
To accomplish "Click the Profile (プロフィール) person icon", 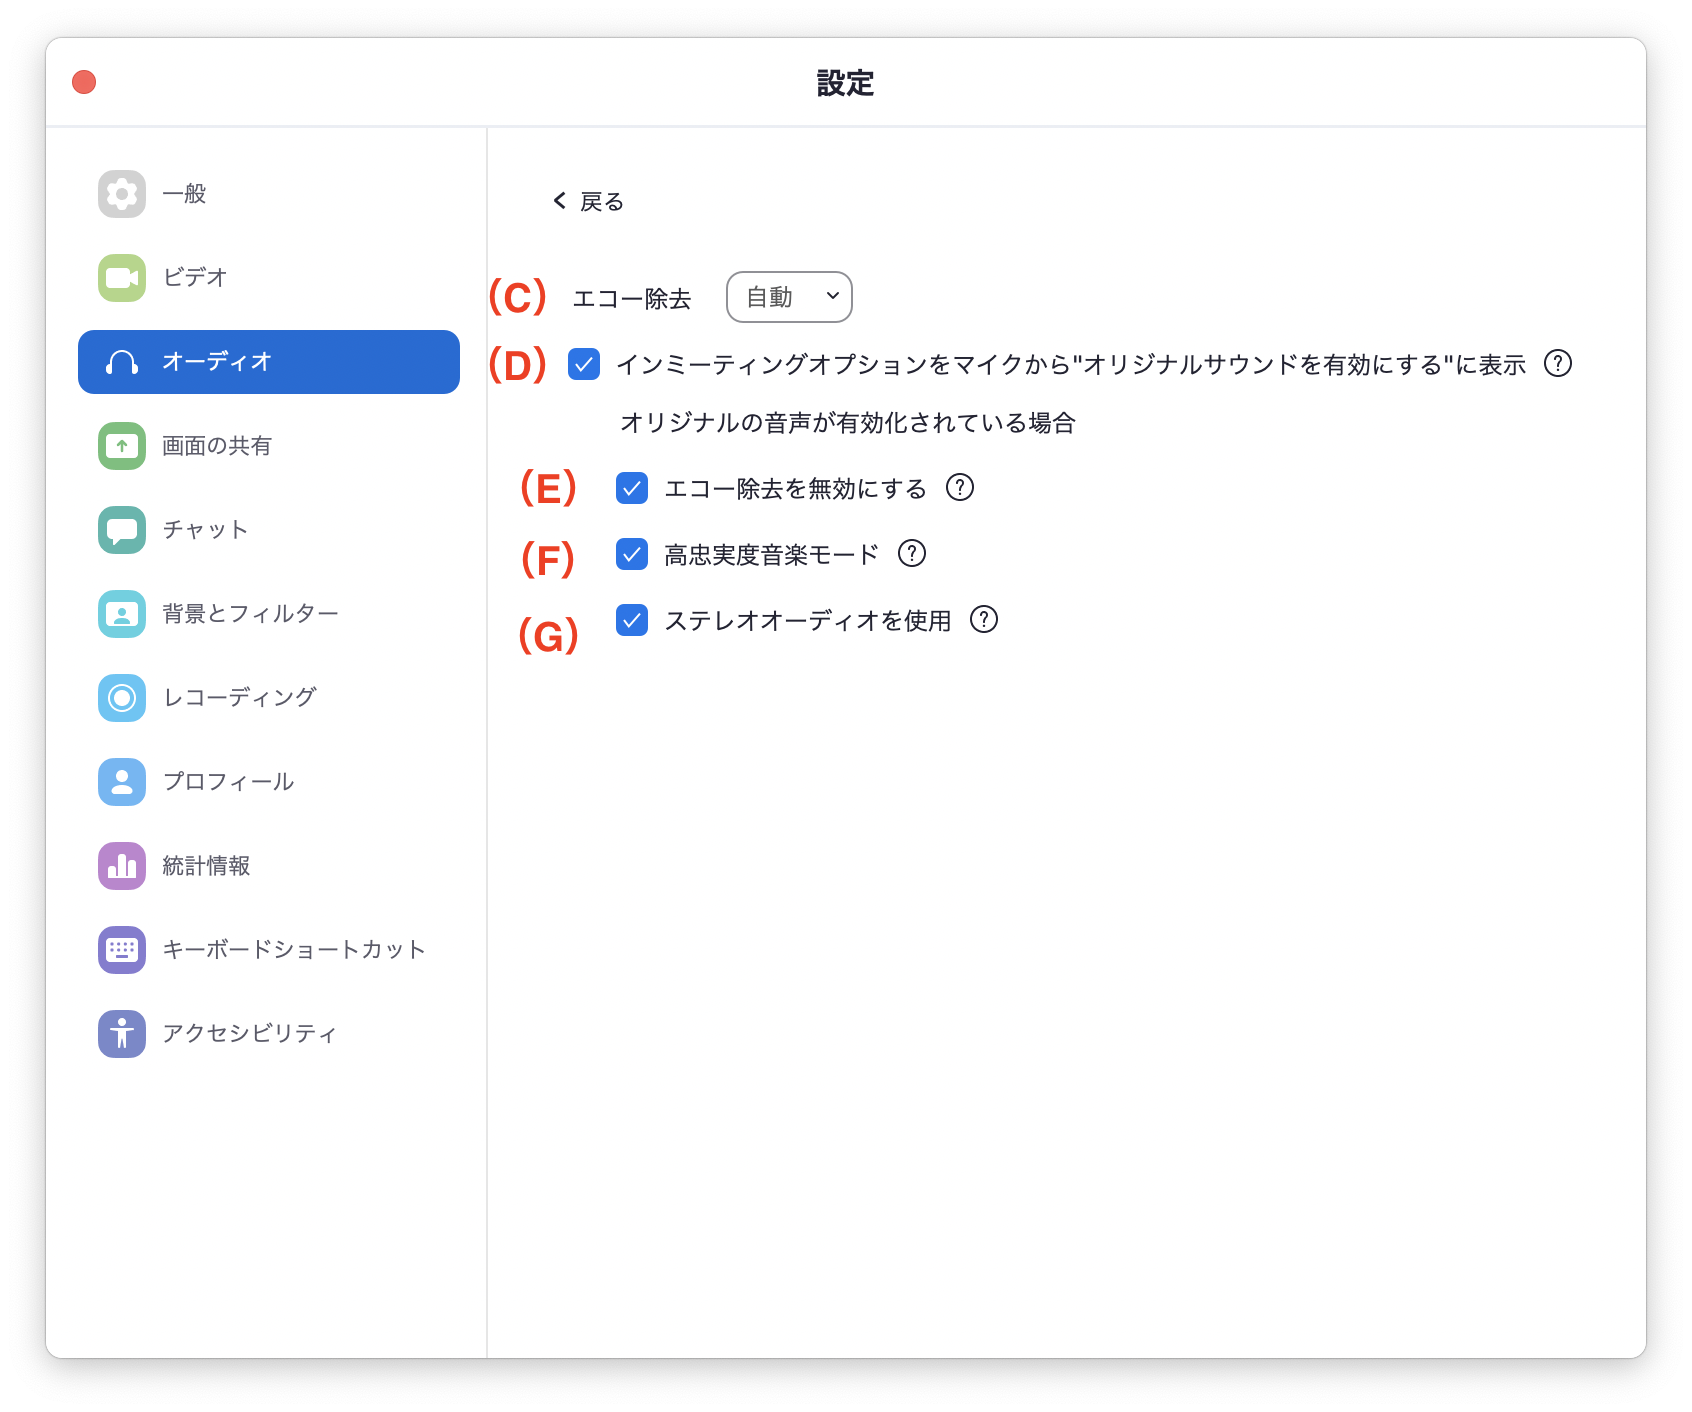I will (122, 782).
